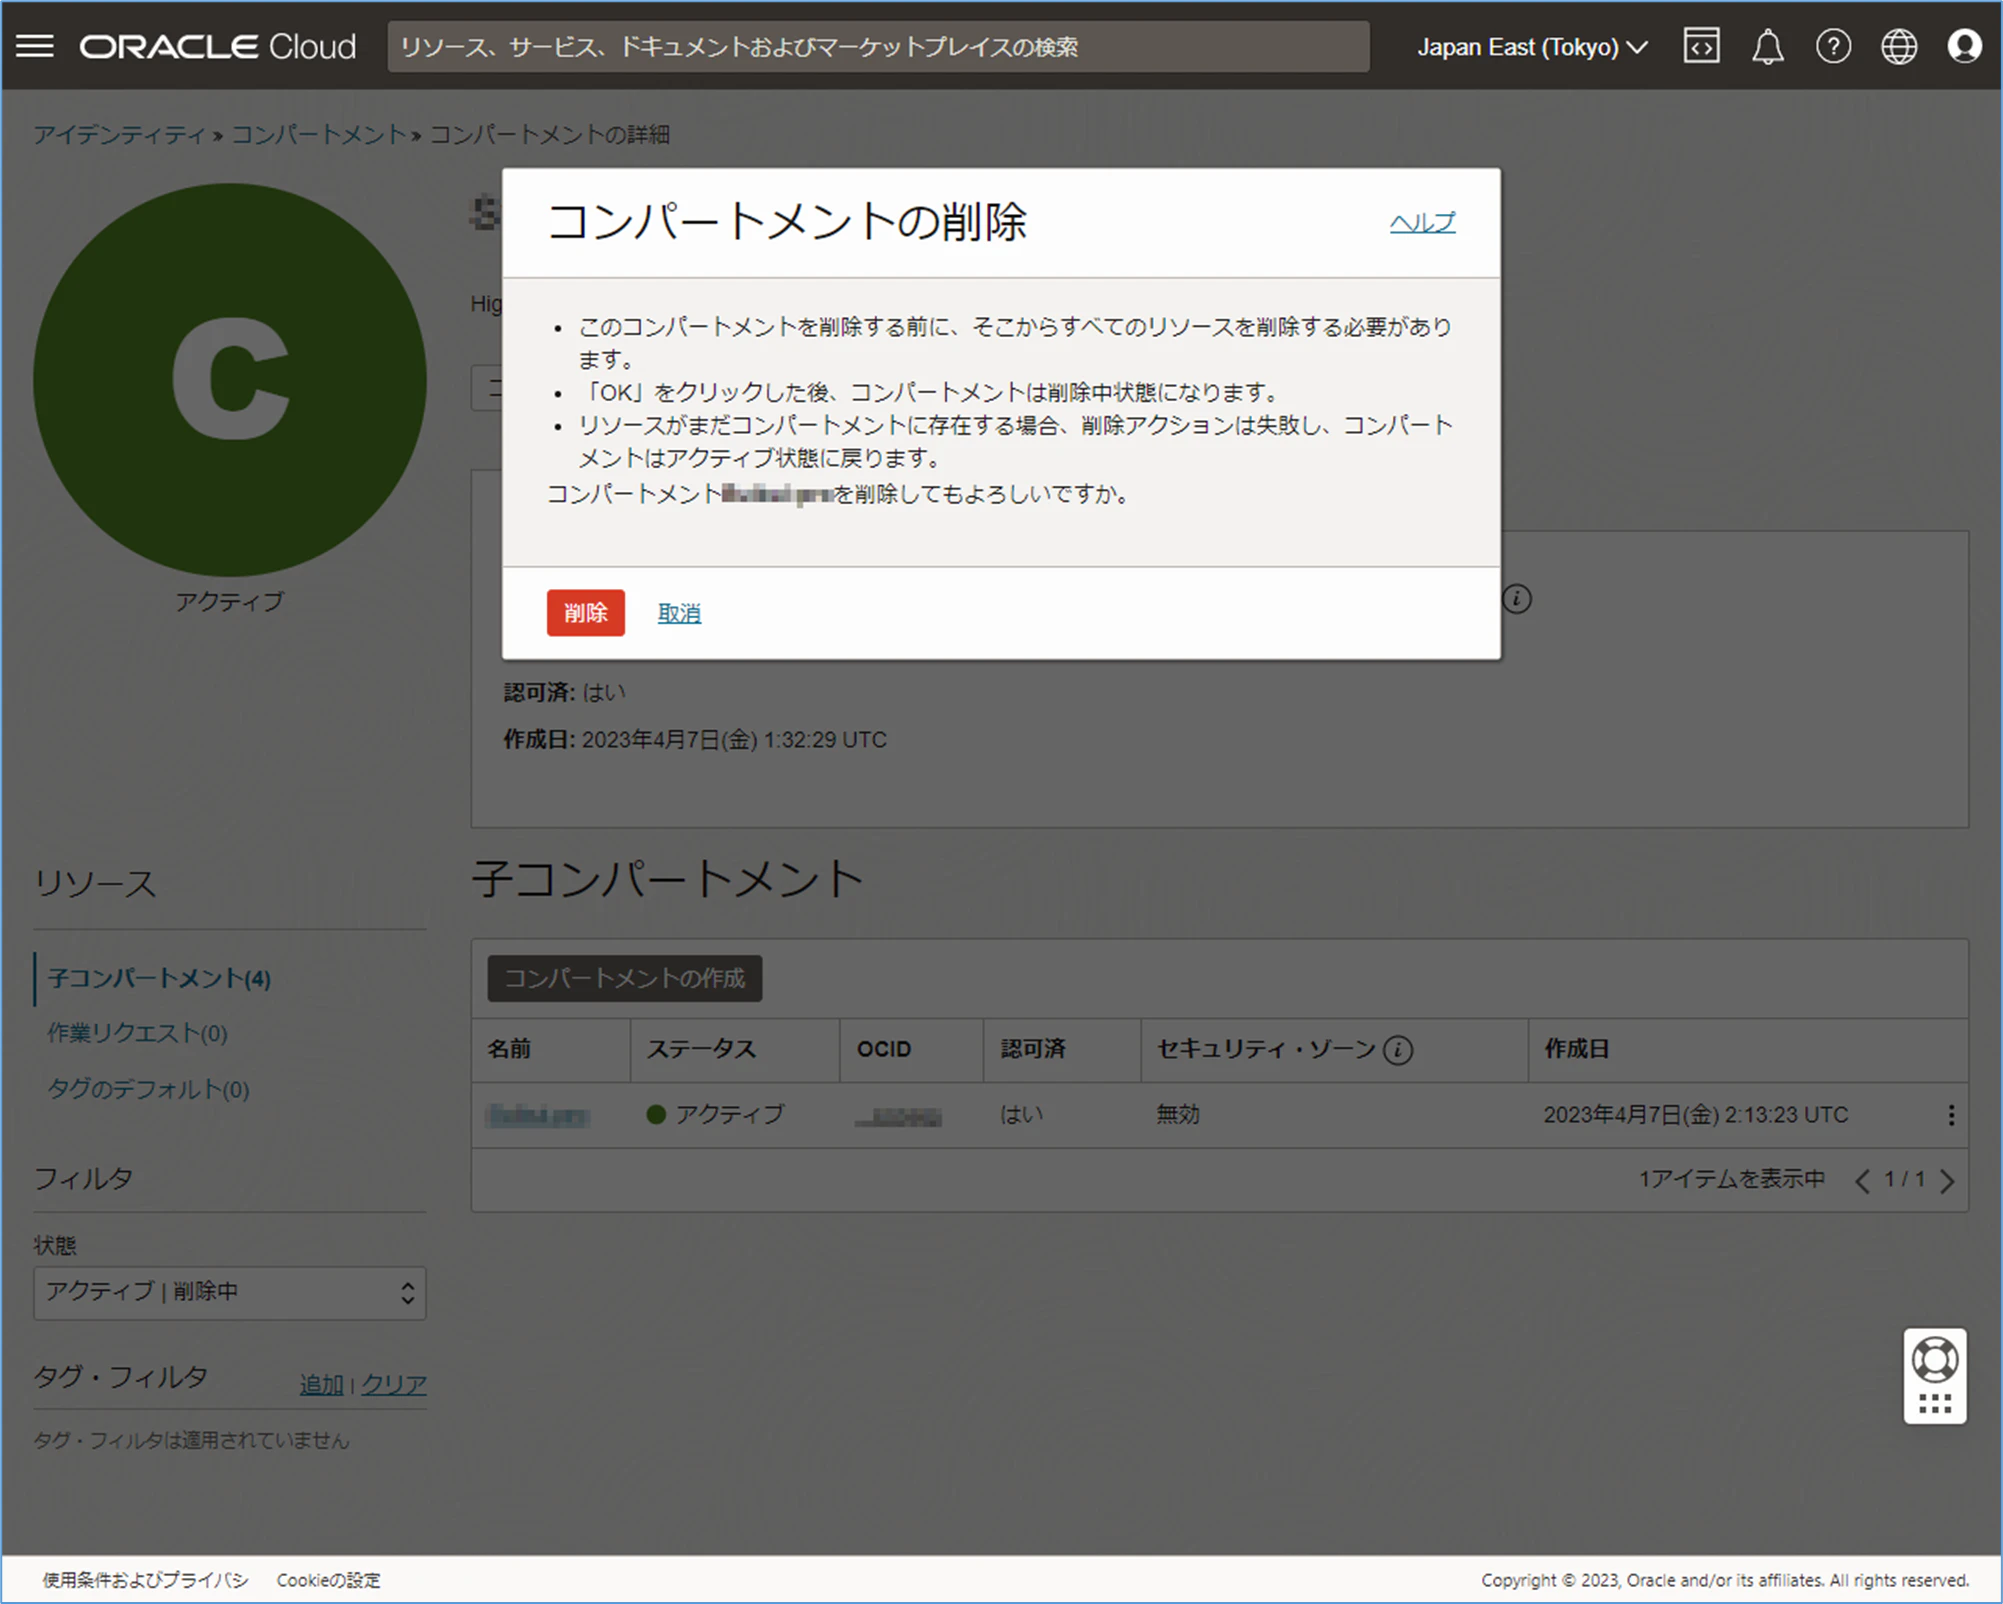Image resolution: width=2003 pixels, height=1604 pixels.
Task: Click the search resources and services field
Action: tap(877, 47)
